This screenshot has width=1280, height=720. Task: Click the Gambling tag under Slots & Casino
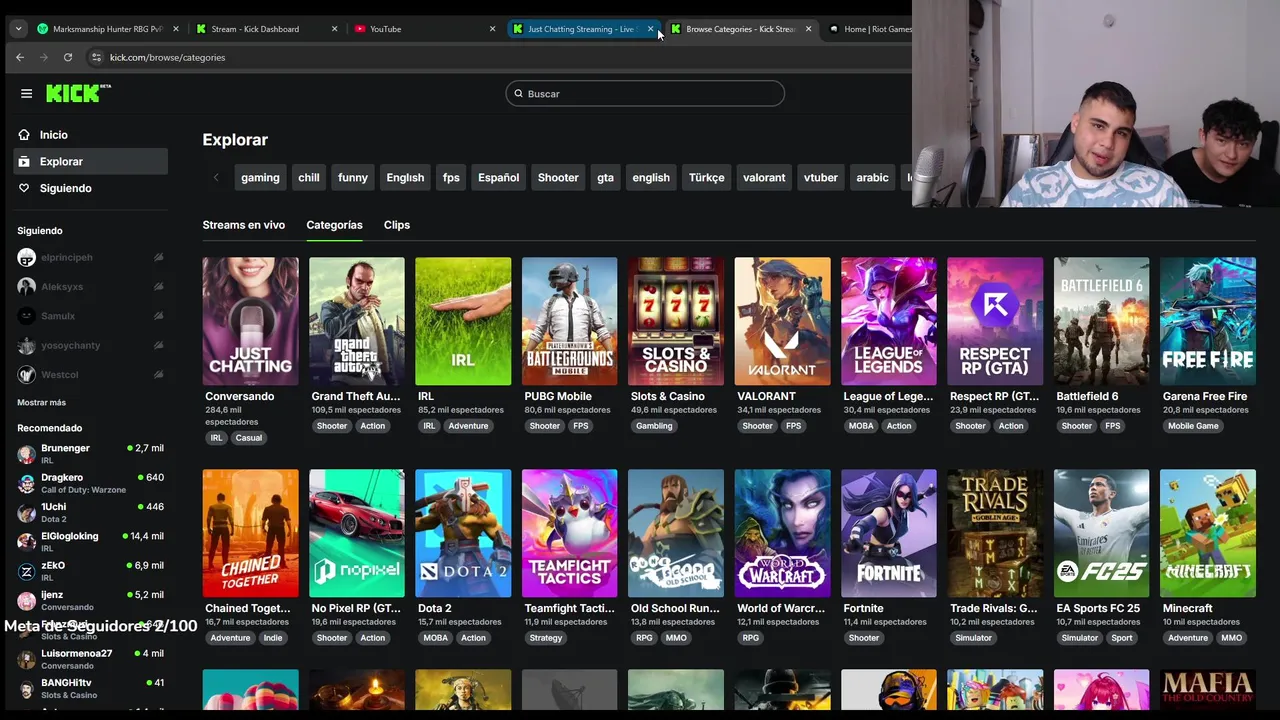(654, 426)
